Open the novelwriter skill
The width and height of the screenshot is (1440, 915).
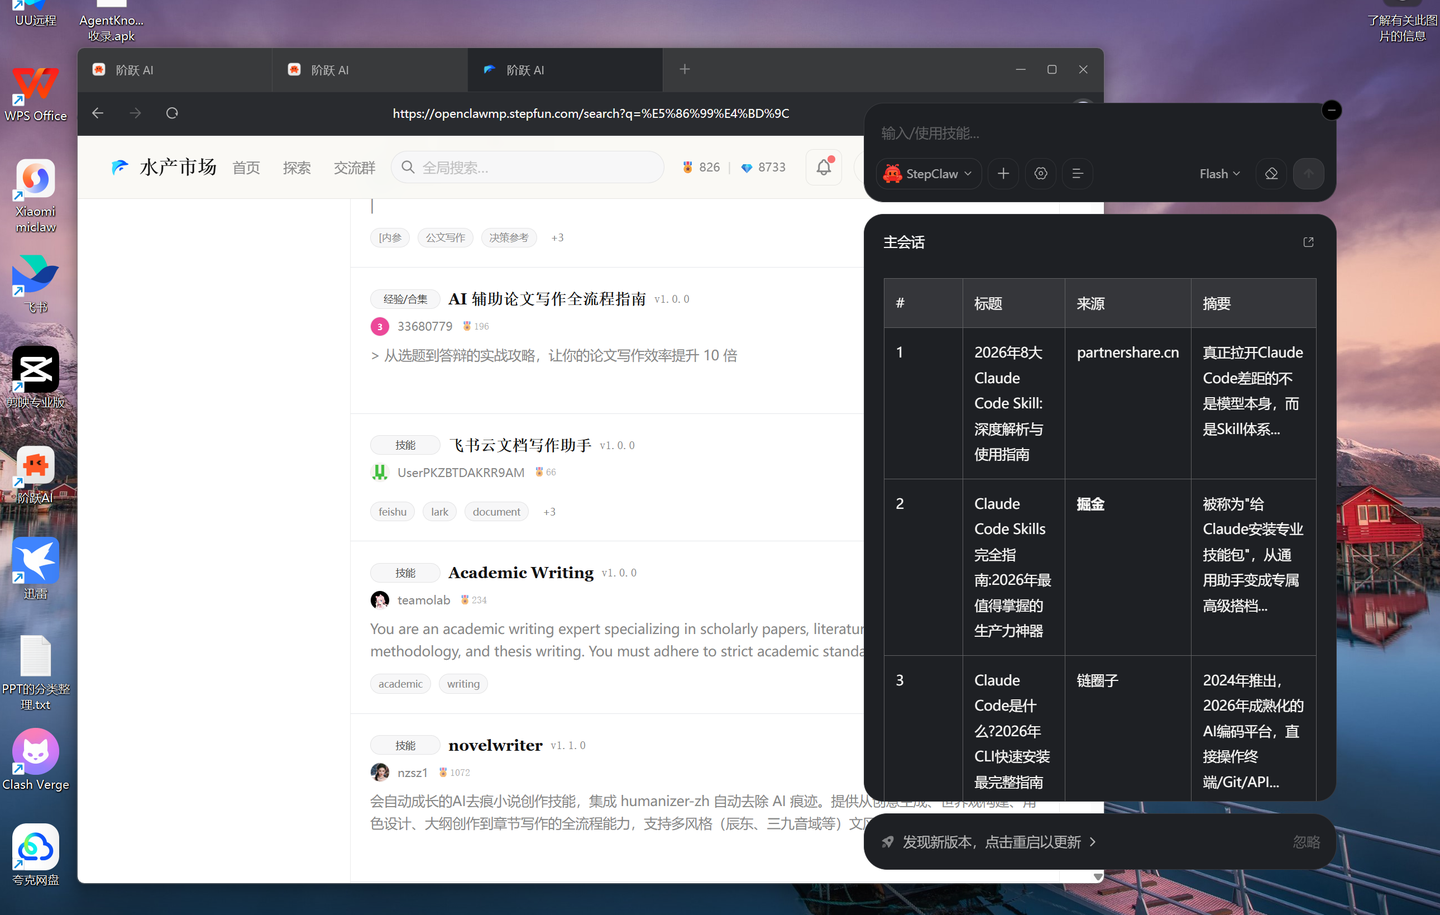pos(495,745)
